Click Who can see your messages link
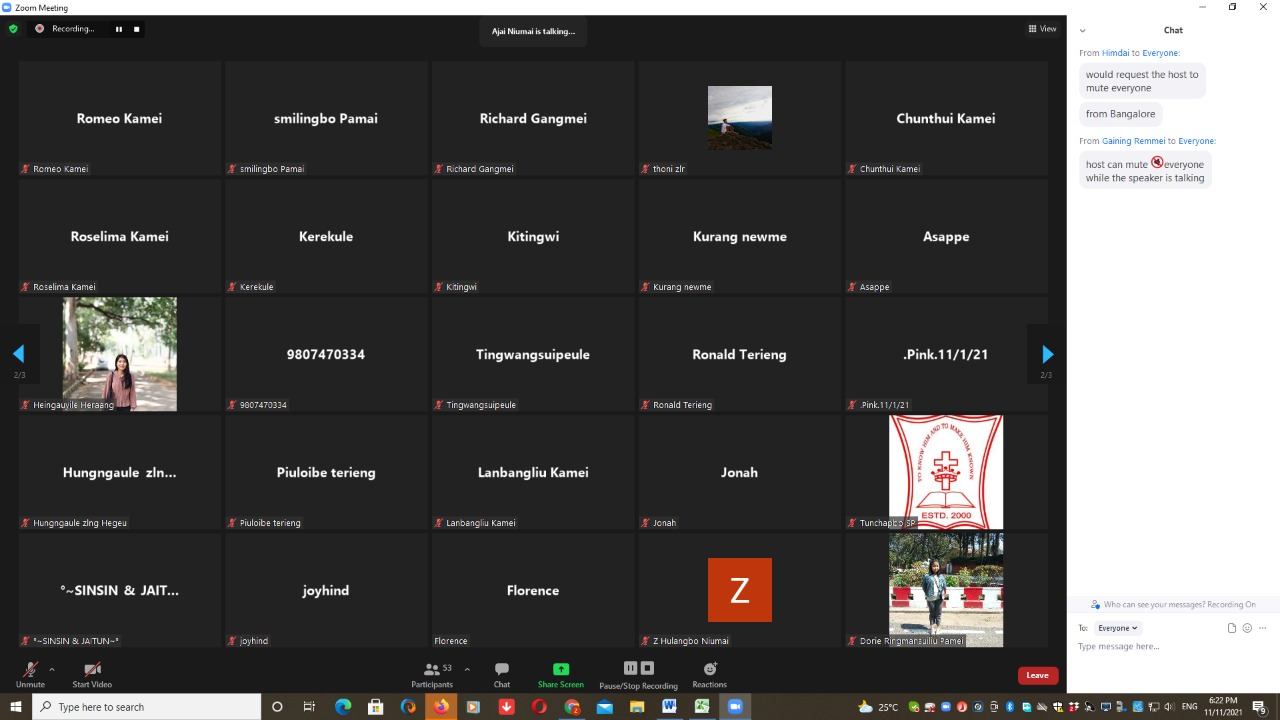 point(1172,604)
